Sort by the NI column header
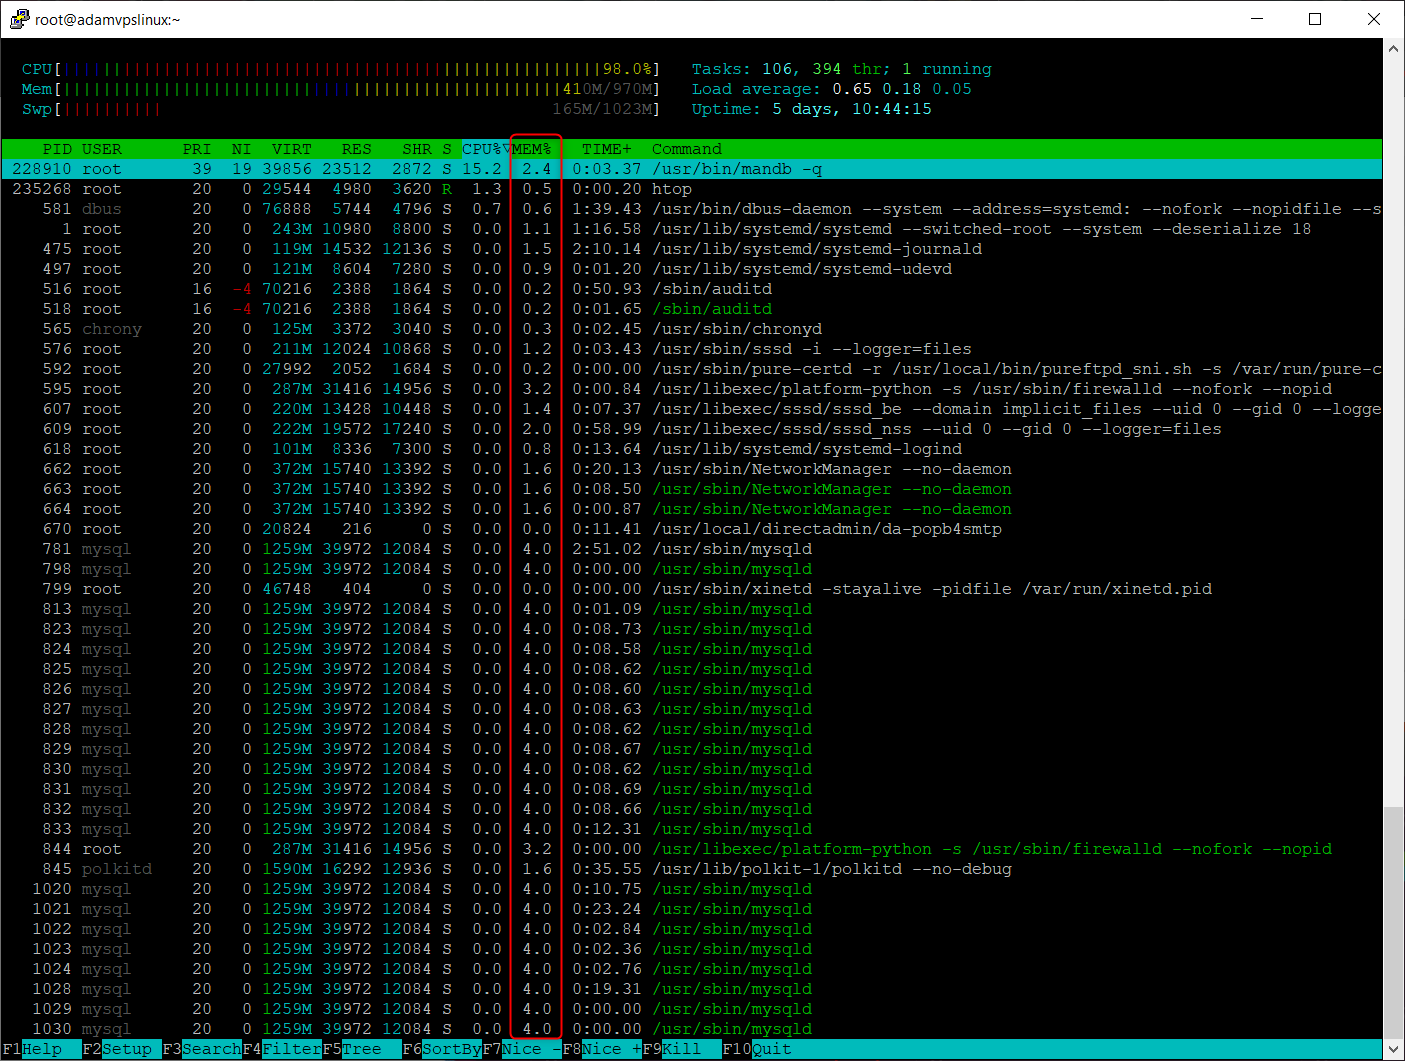Viewport: 1405px width, 1061px height. tap(242, 149)
